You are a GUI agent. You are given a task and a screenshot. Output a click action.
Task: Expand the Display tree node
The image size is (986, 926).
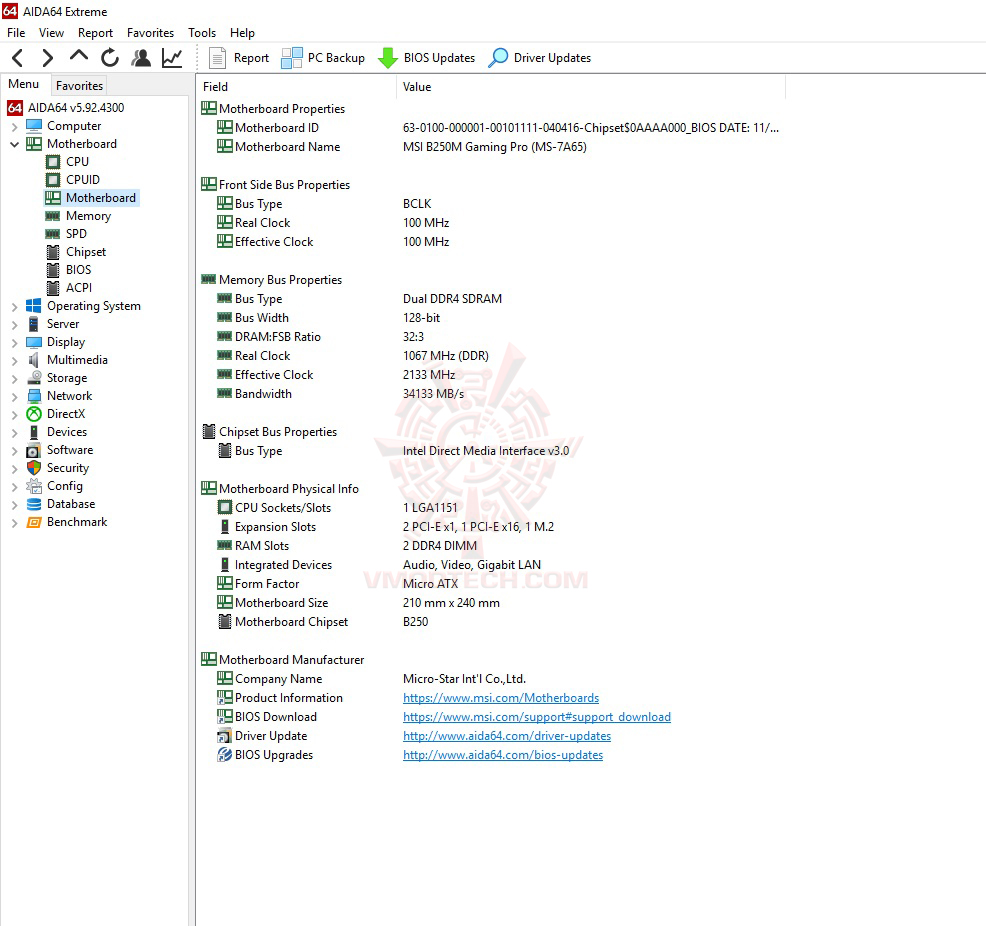pos(14,343)
